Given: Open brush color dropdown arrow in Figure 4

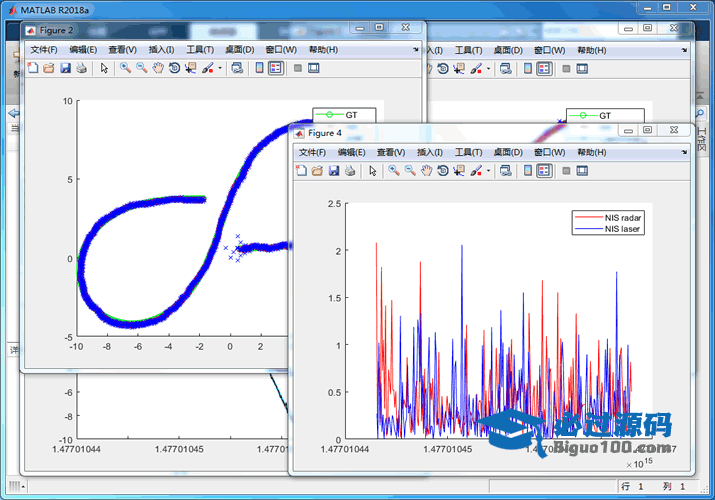Looking at the screenshot, I should point(488,171).
